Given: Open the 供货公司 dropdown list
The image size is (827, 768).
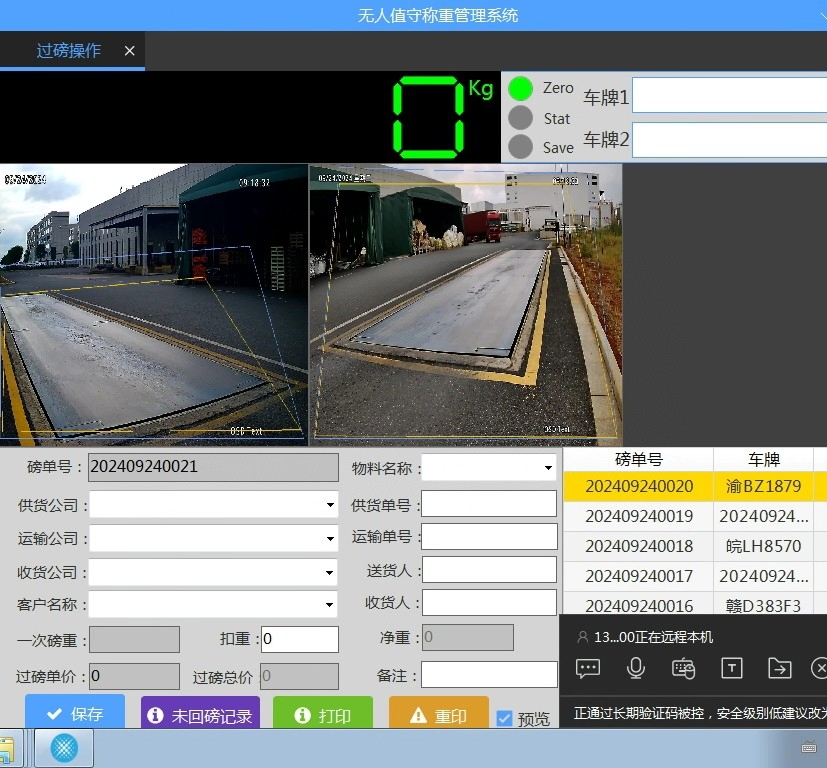Looking at the screenshot, I should [x=330, y=505].
